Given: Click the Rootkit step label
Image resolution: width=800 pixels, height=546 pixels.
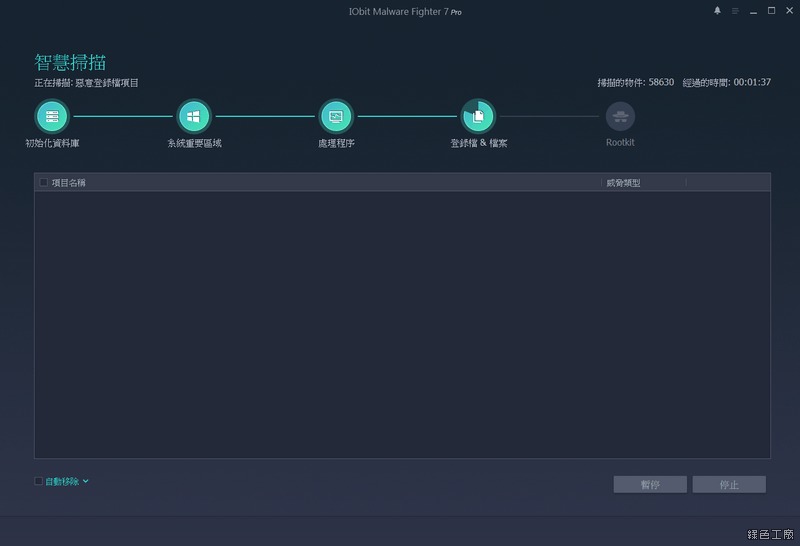Looking at the screenshot, I should pyautogui.click(x=620, y=142).
